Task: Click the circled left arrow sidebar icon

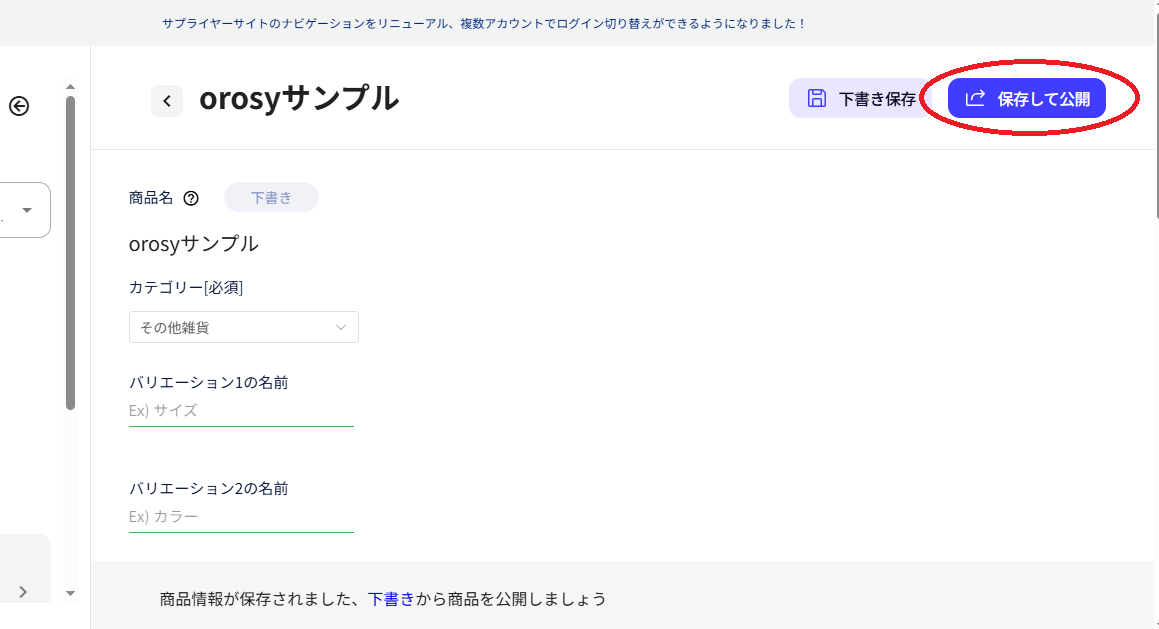Action: [19, 106]
